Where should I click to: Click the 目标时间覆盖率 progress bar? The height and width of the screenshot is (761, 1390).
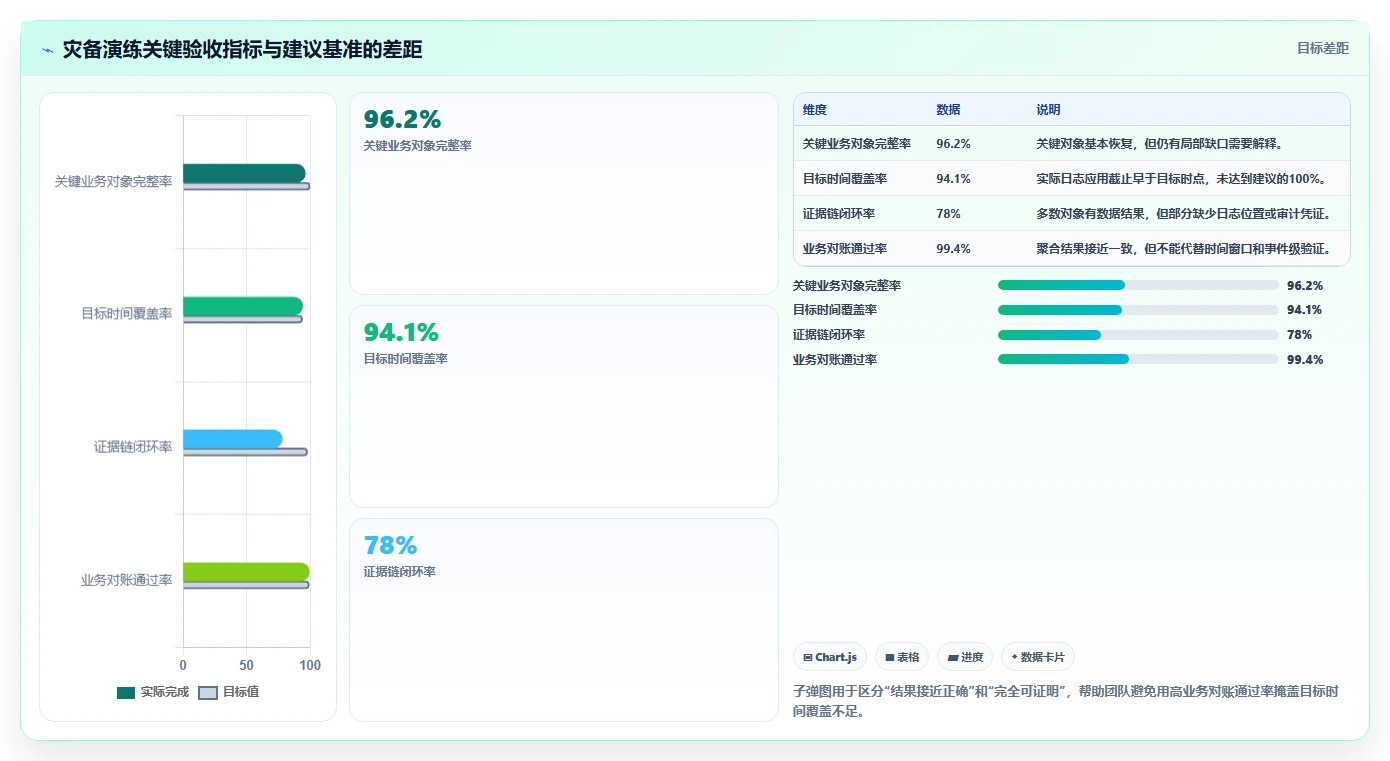coord(1138,310)
